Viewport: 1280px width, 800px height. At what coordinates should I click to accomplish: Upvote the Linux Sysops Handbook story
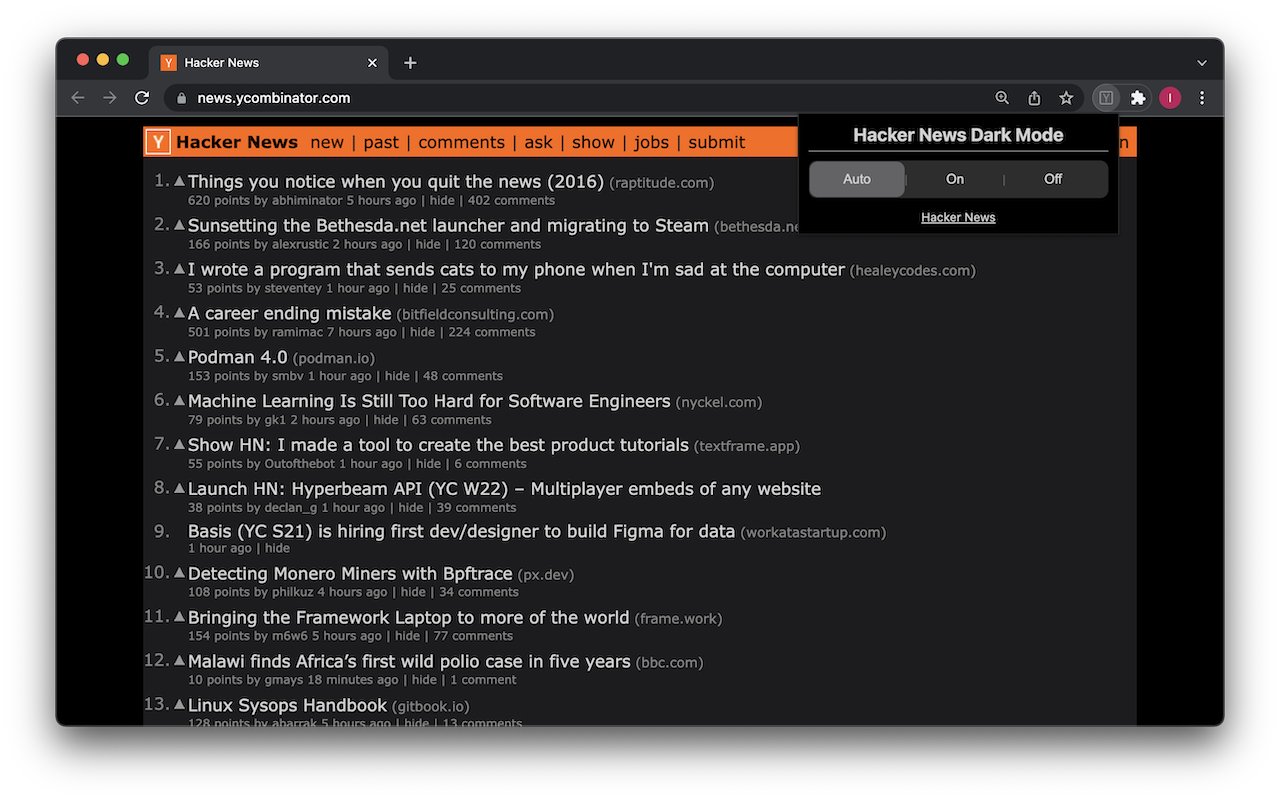(180, 705)
